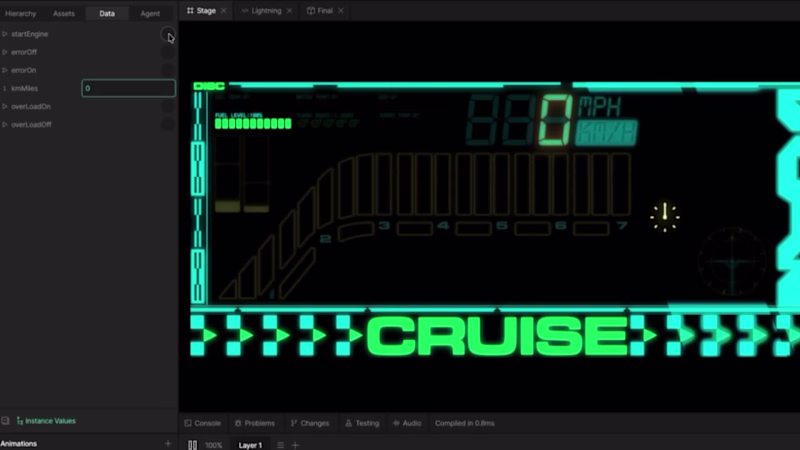Viewport: 800px width, 450px height.
Task: Fire the startEngine trigger button
Action: [167, 35]
